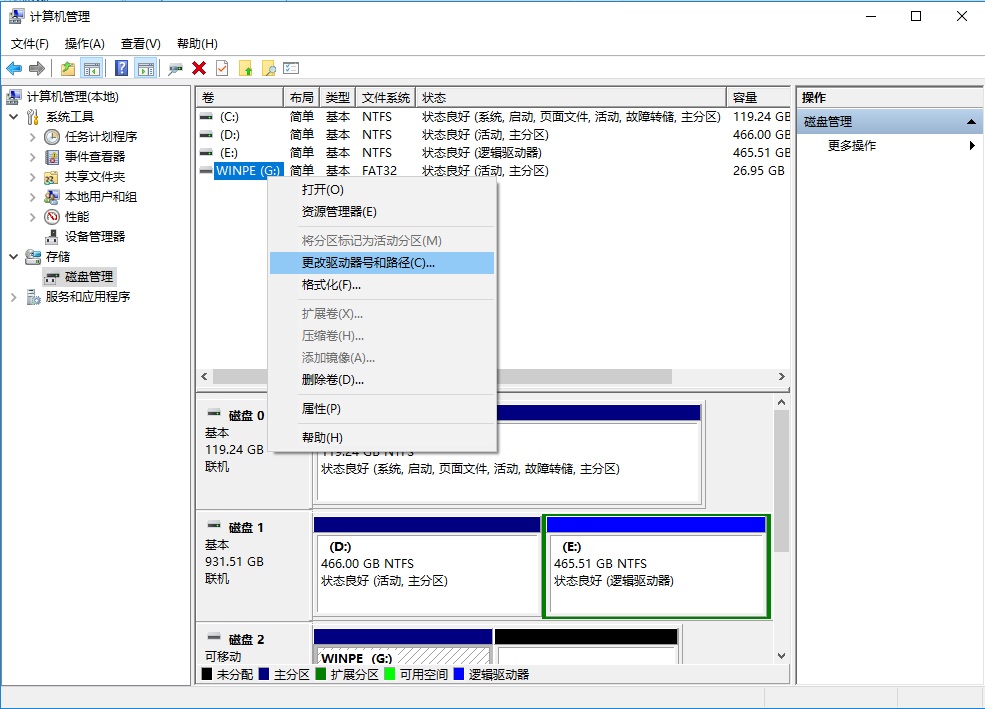Click the red X delete toolbar icon
The image size is (985, 709).
pyautogui.click(x=199, y=68)
